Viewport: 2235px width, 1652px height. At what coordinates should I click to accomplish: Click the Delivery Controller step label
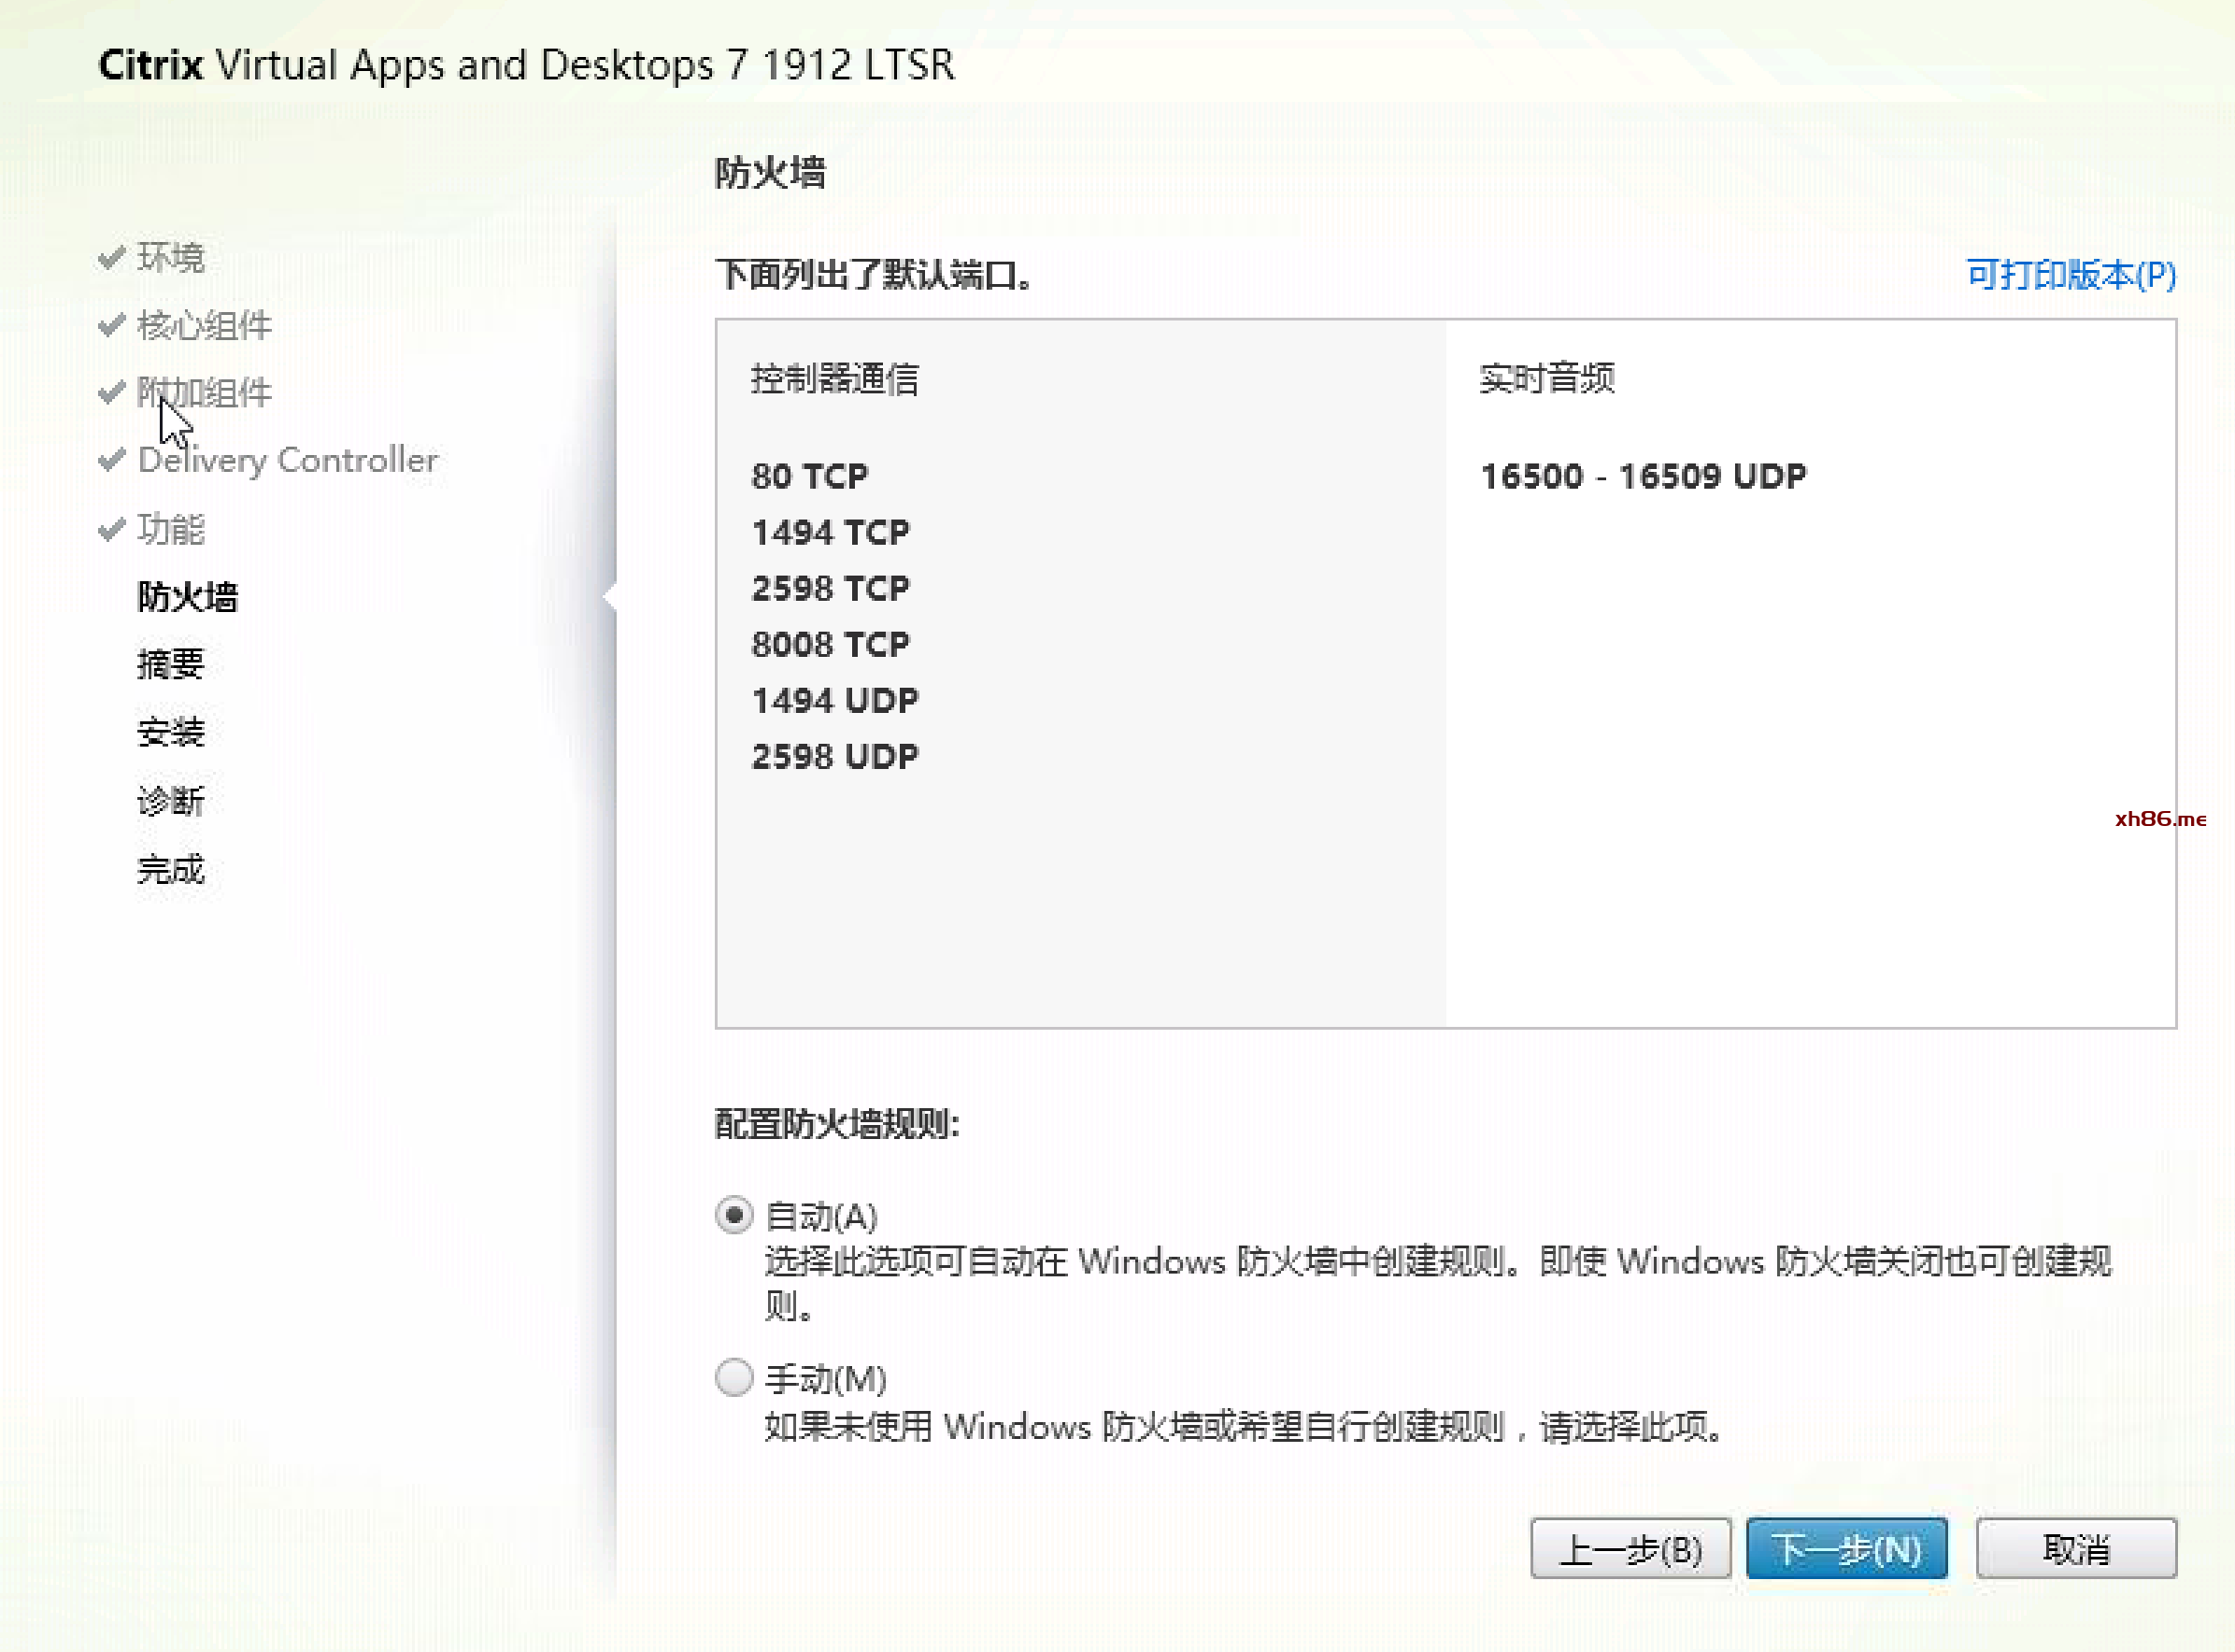click(x=287, y=459)
